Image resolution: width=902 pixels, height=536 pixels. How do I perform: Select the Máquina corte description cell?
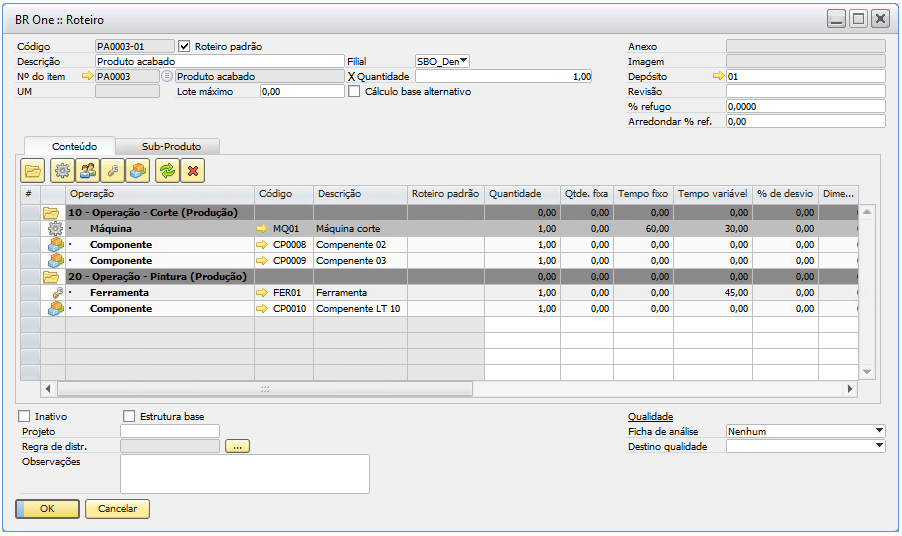coord(361,228)
